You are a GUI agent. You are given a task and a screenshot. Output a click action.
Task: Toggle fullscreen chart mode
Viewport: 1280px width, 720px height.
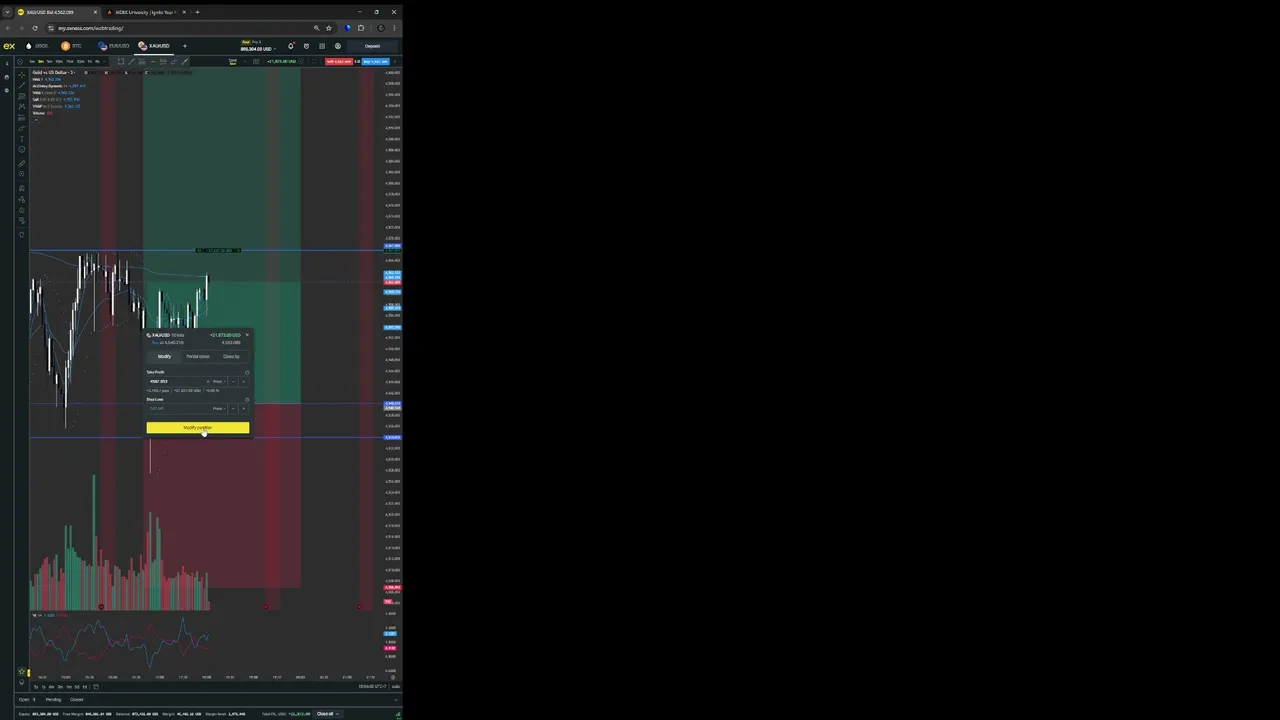coord(314,61)
